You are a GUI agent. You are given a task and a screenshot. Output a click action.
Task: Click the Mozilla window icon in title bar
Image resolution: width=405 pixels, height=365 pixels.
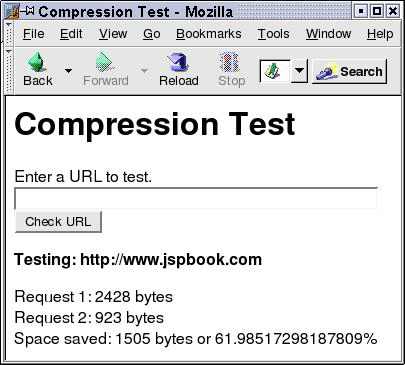(12, 12)
